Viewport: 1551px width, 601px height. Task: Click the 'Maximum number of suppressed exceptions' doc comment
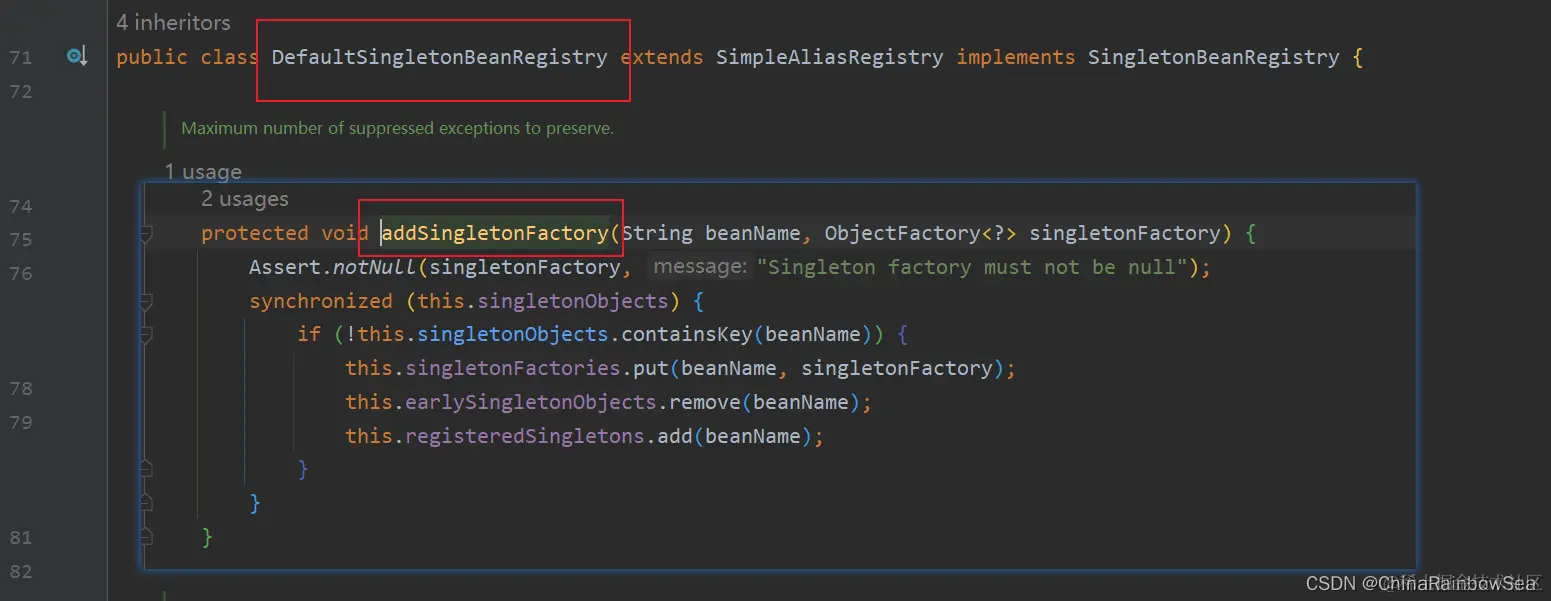click(397, 128)
